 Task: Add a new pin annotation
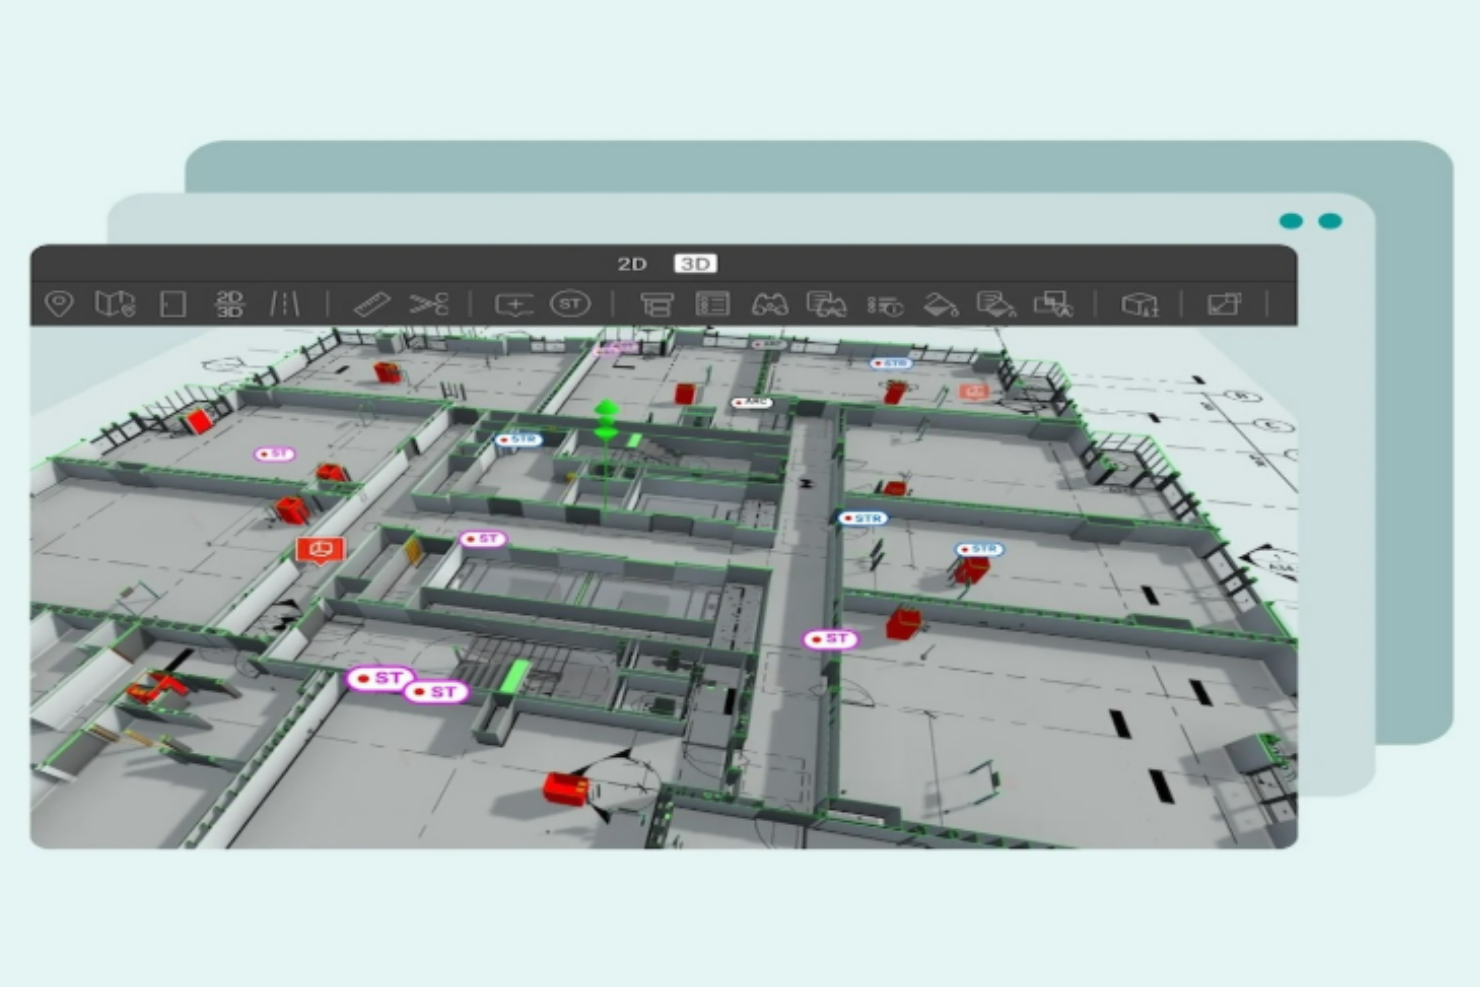click(513, 305)
